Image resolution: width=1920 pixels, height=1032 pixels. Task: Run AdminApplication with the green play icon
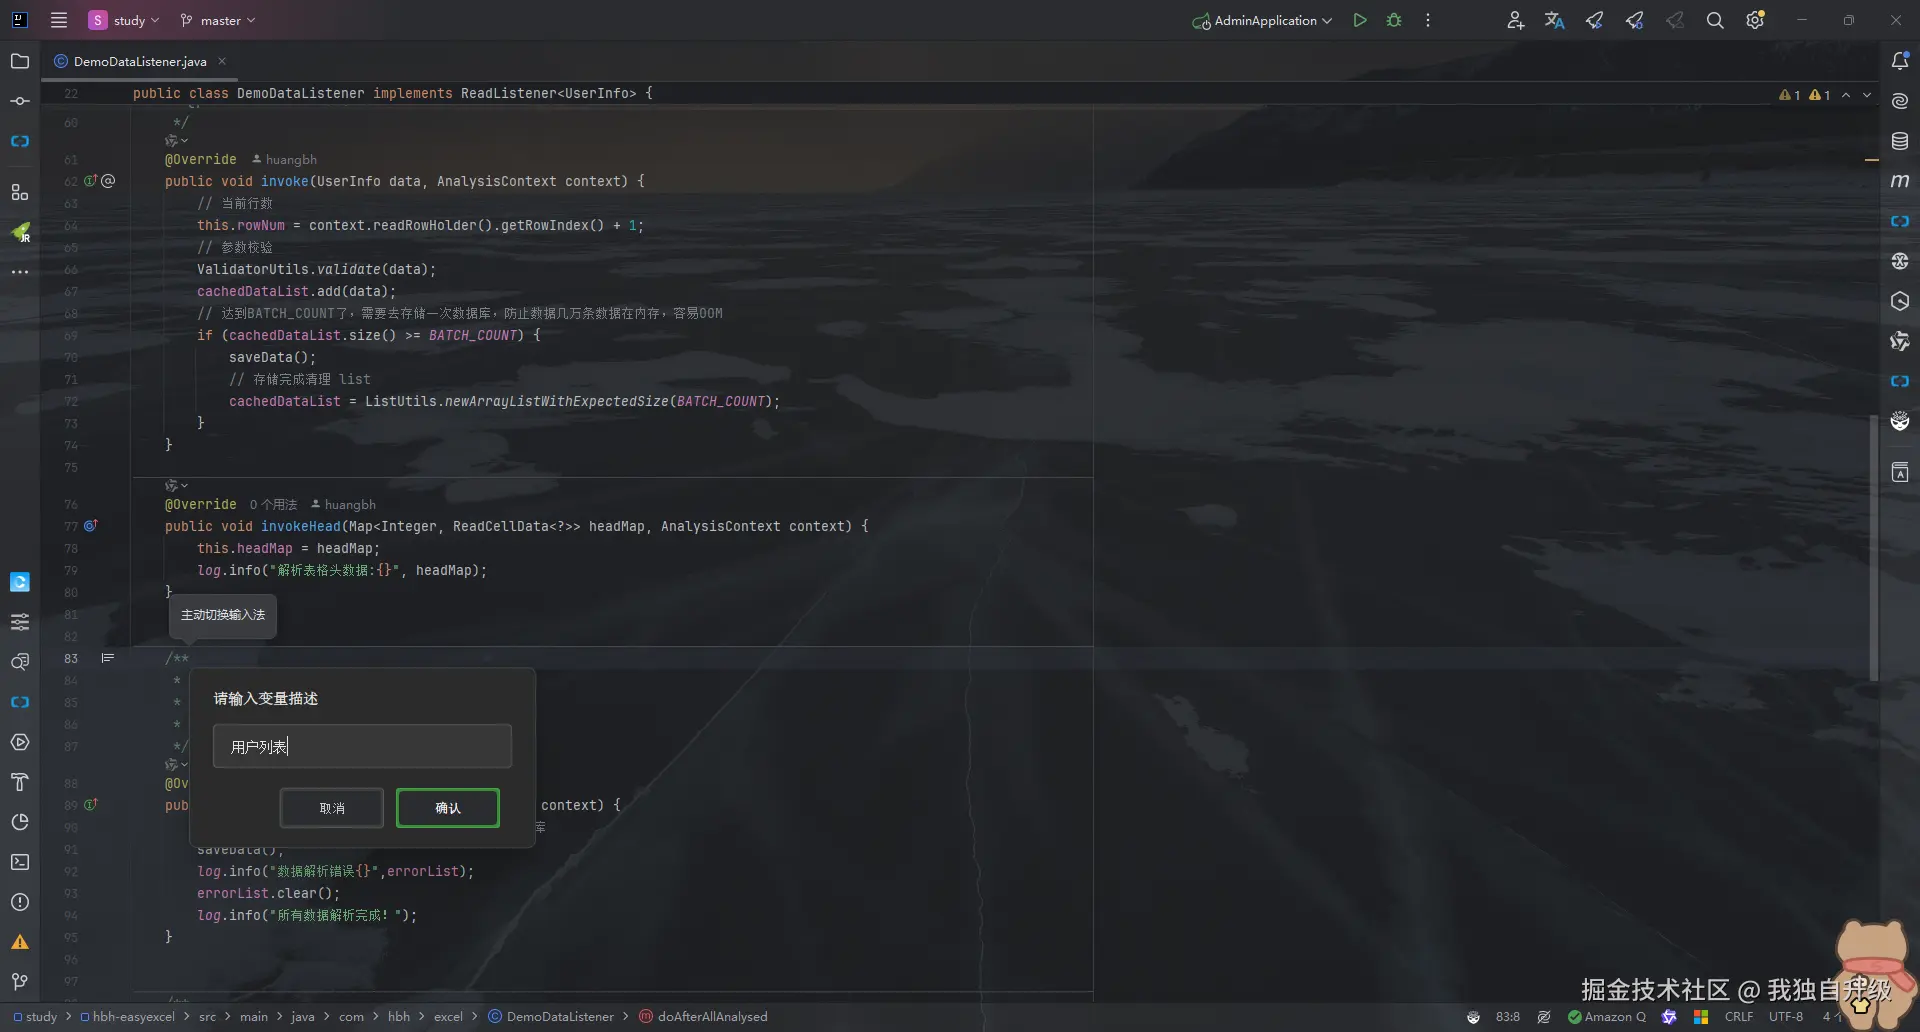pos(1359,20)
